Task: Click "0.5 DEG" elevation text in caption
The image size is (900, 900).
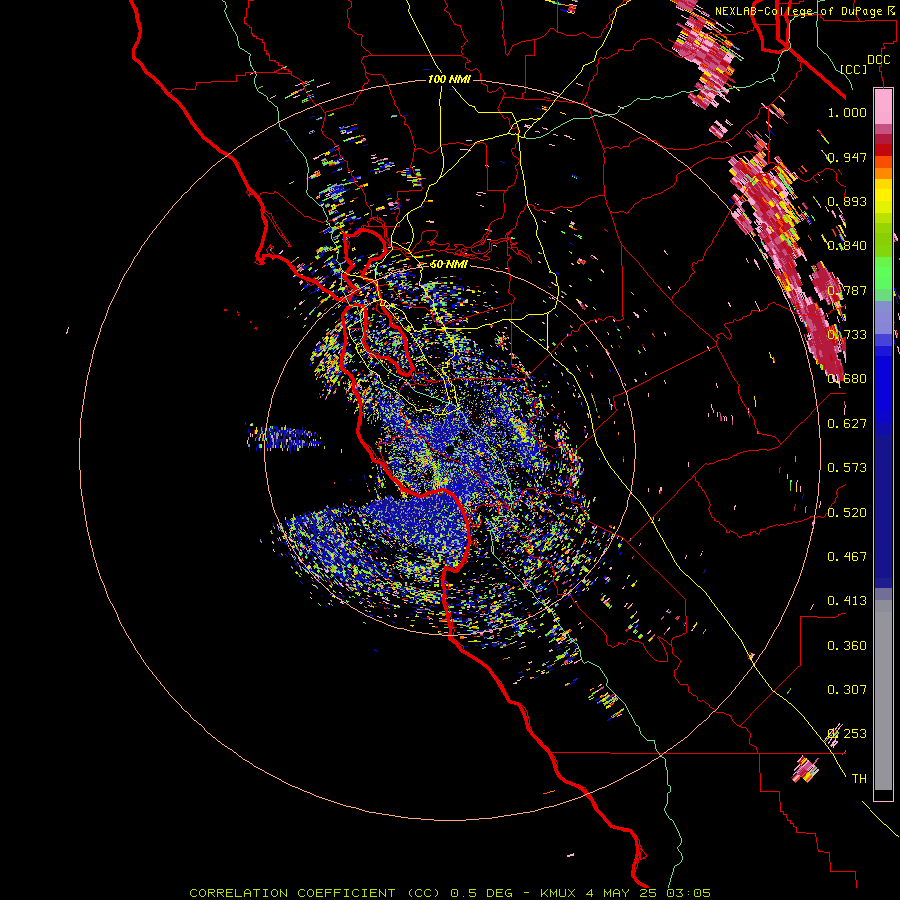Action: [x=483, y=893]
